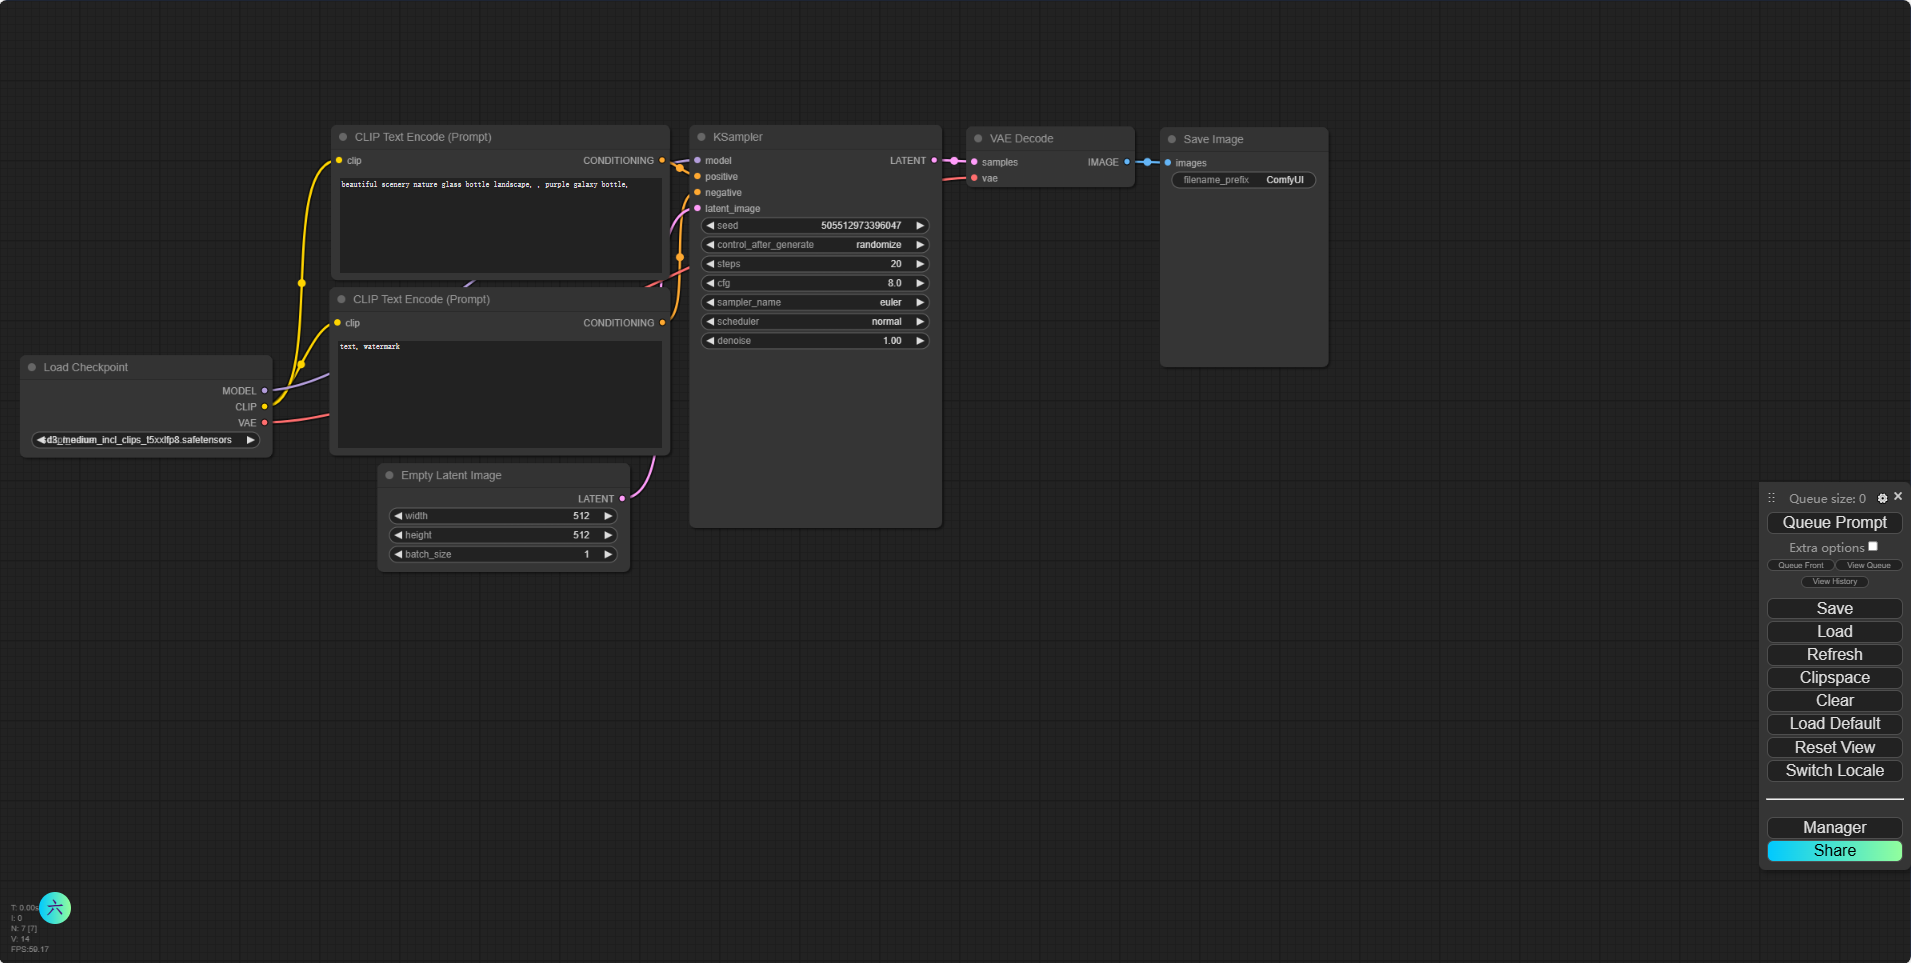Click the CLIP output connector on Load Checkpoint
1911x963 pixels.
click(x=264, y=407)
